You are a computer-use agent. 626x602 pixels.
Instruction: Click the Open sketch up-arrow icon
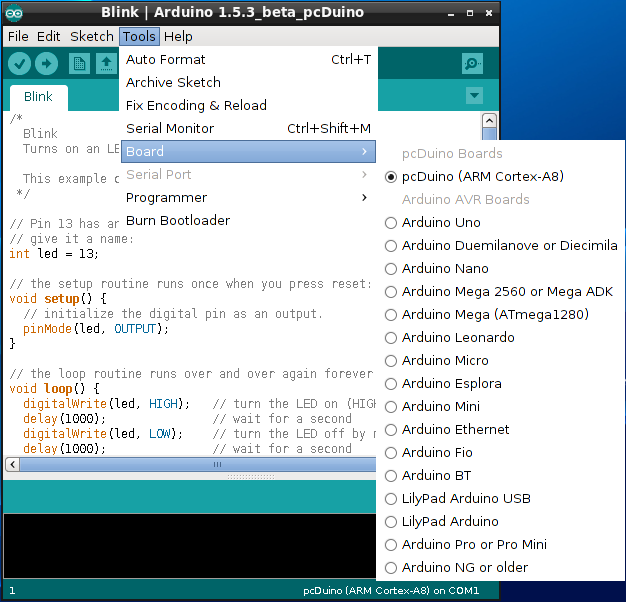(106, 63)
